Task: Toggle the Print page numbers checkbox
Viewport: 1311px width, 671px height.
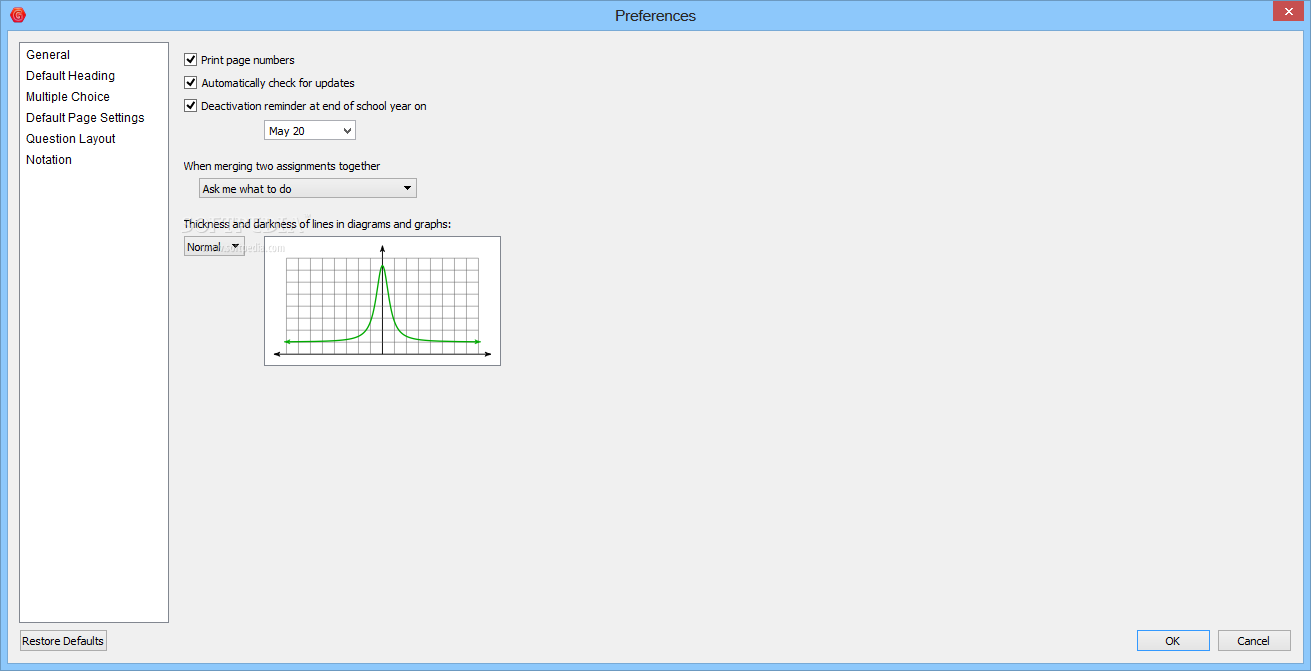Action: (191, 60)
